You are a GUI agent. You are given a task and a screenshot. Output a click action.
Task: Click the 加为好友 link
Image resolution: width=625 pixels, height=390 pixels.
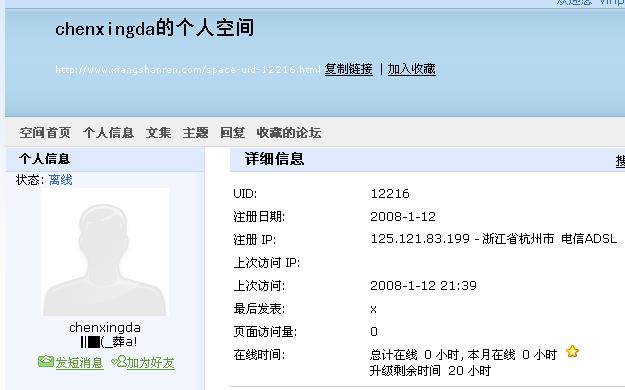150,362
